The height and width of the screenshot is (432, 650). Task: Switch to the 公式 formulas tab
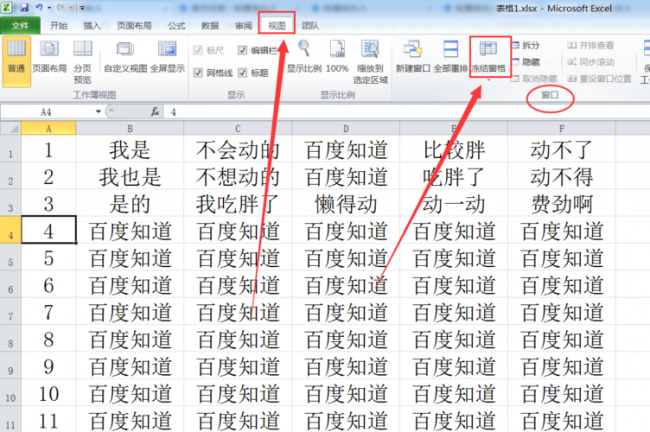(176, 26)
